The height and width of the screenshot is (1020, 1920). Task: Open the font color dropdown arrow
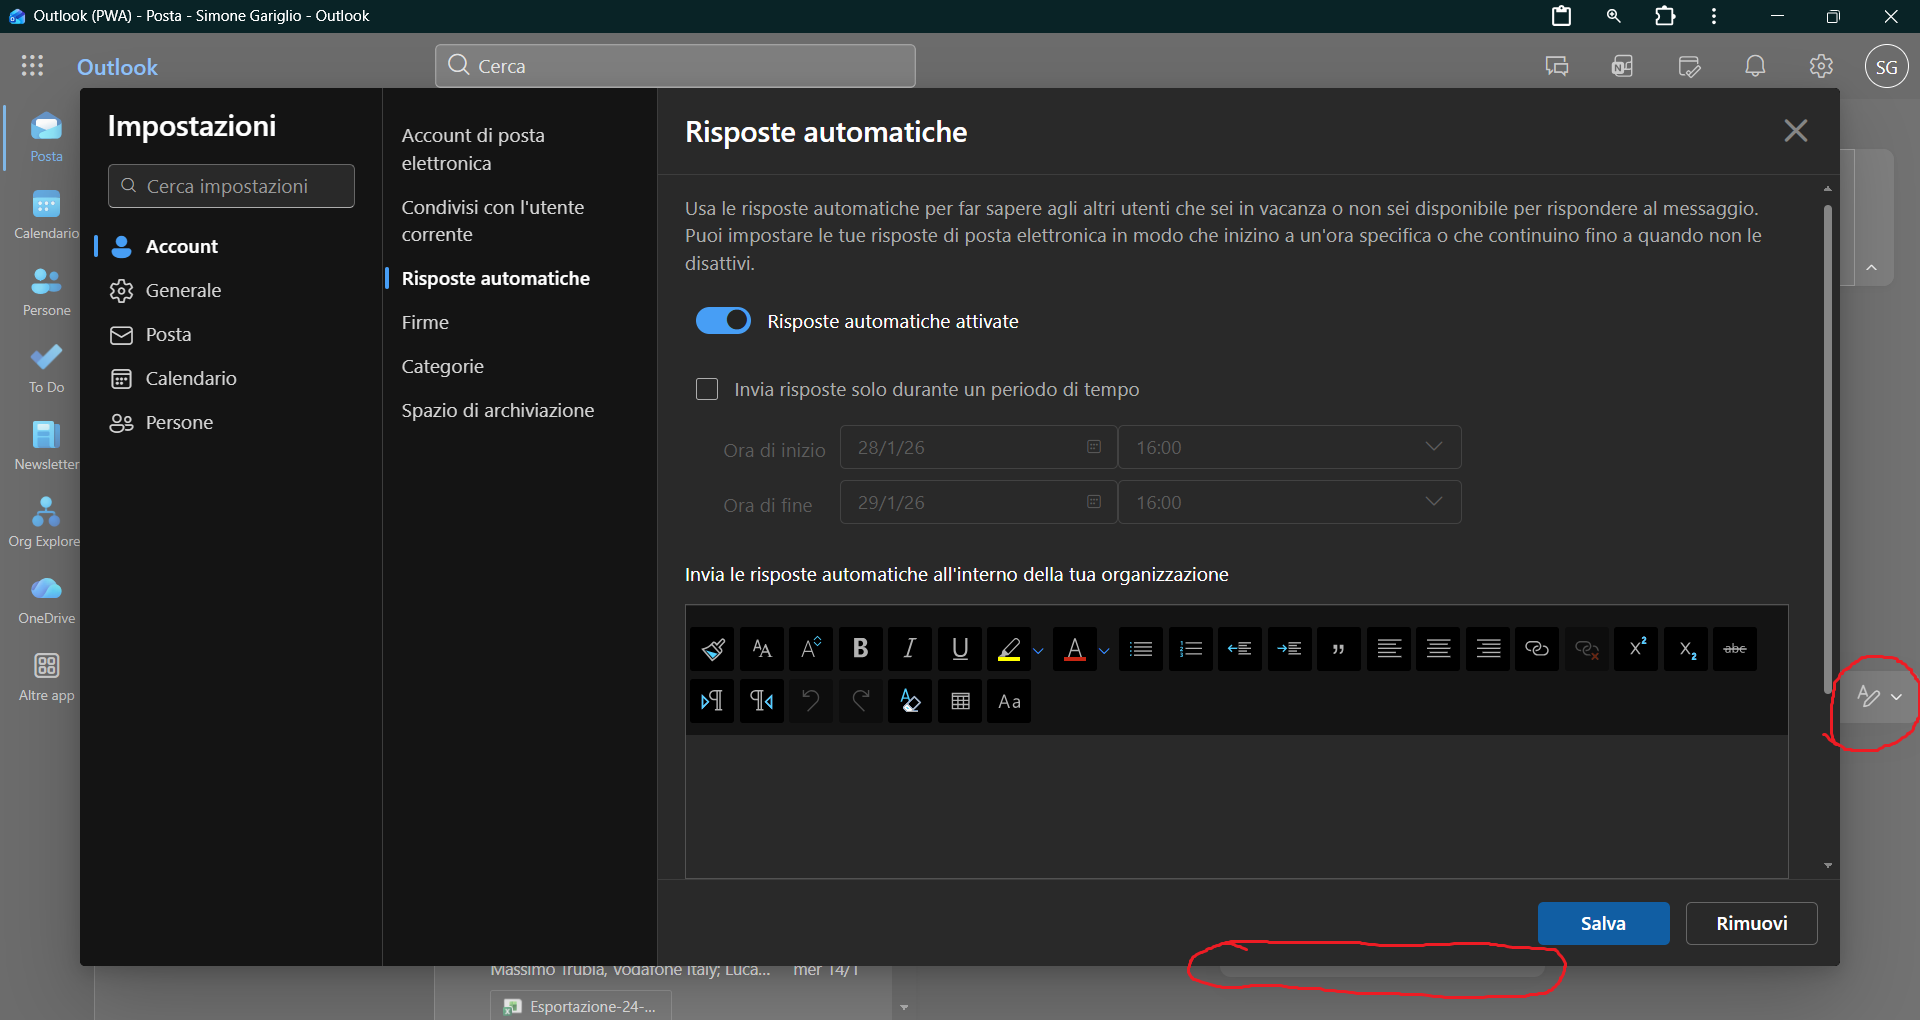coord(1104,650)
